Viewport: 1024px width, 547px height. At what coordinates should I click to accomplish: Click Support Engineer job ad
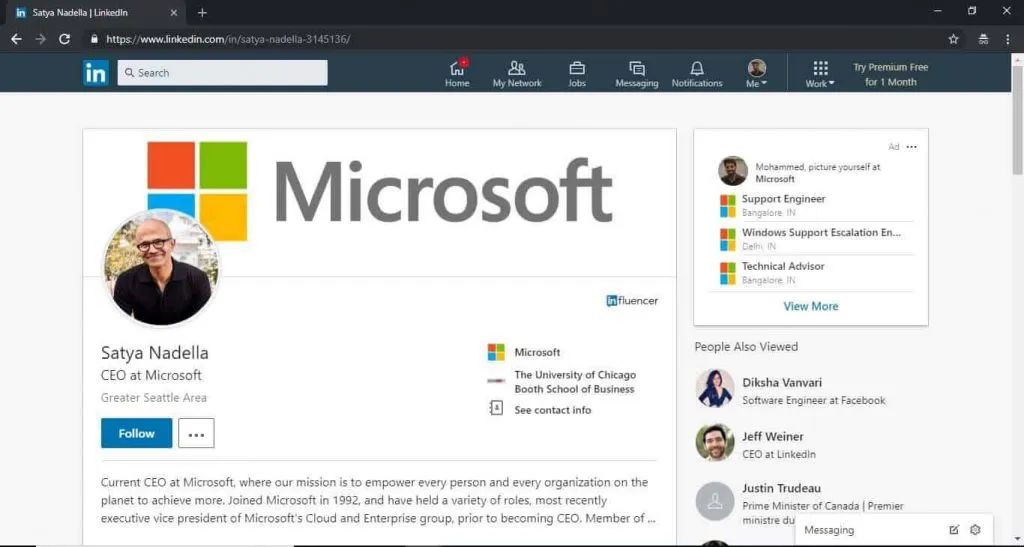784,199
